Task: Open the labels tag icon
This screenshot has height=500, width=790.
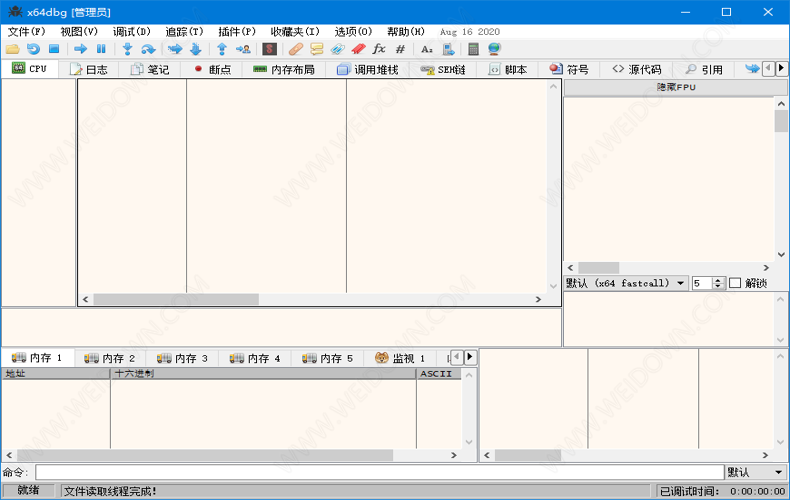Action: (338, 49)
